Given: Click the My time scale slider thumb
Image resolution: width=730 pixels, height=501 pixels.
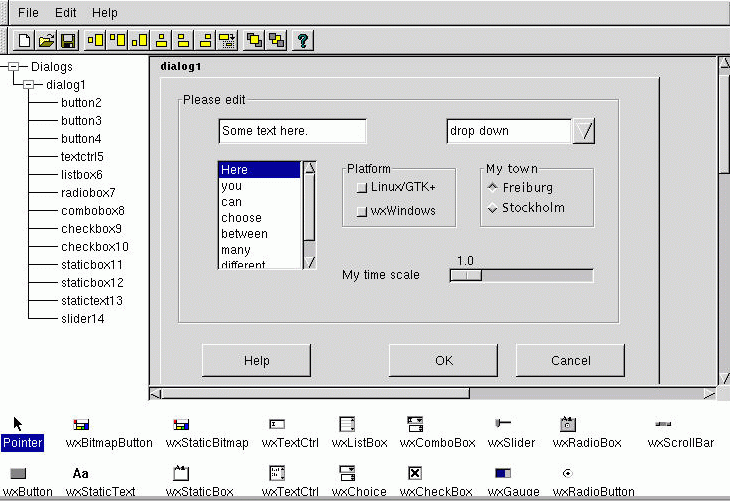Looking at the screenshot, I should (x=466, y=275).
